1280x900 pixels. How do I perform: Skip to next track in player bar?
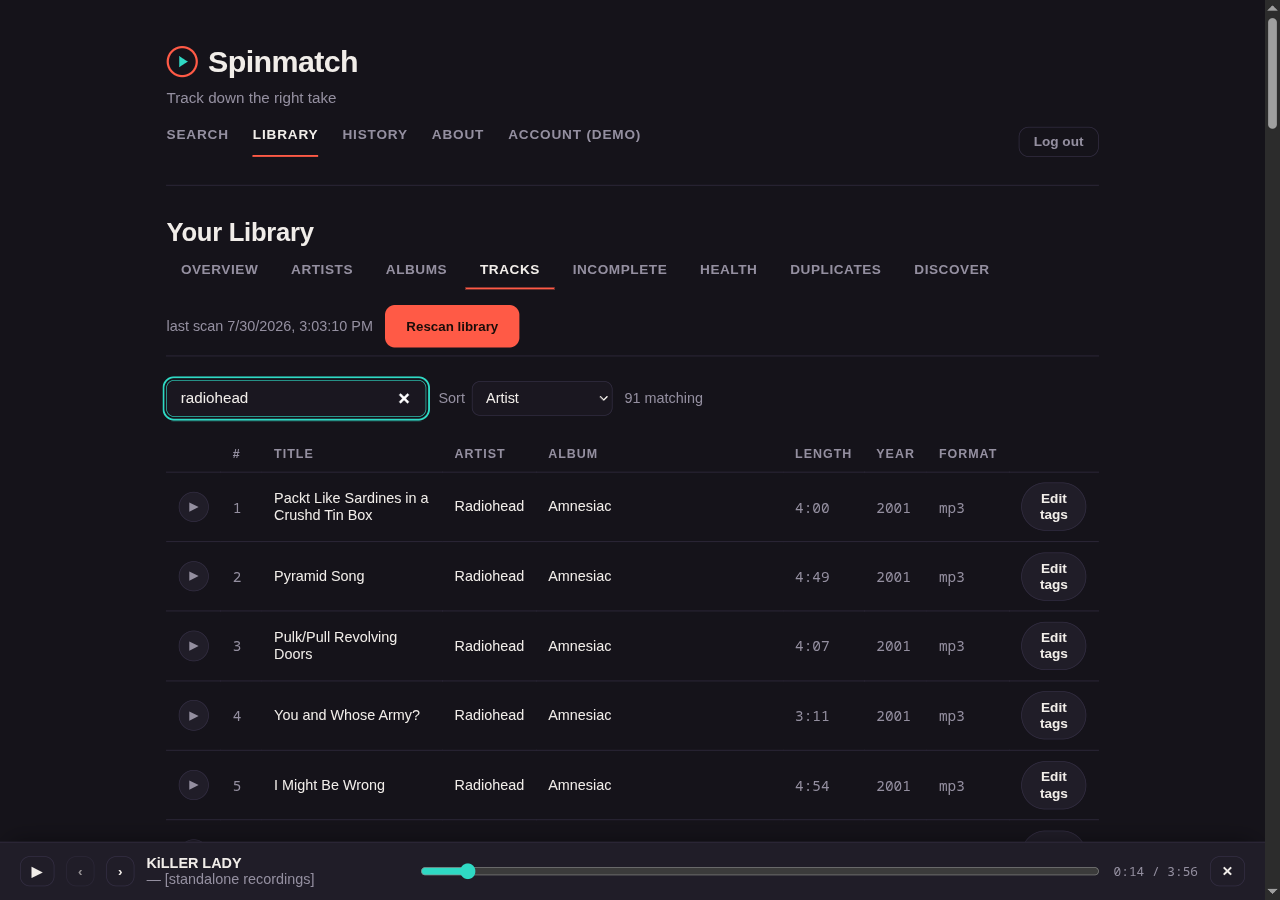pos(120,871)
